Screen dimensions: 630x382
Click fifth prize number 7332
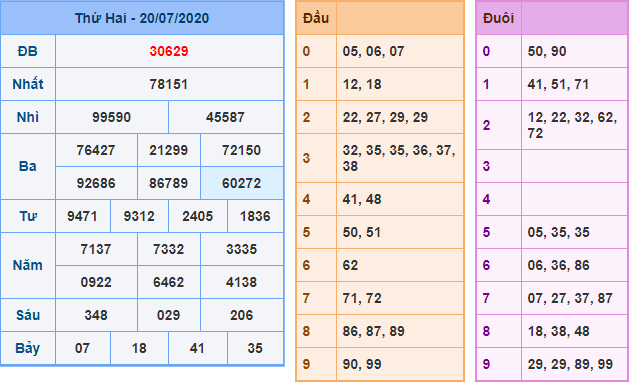tap(168, 249)
